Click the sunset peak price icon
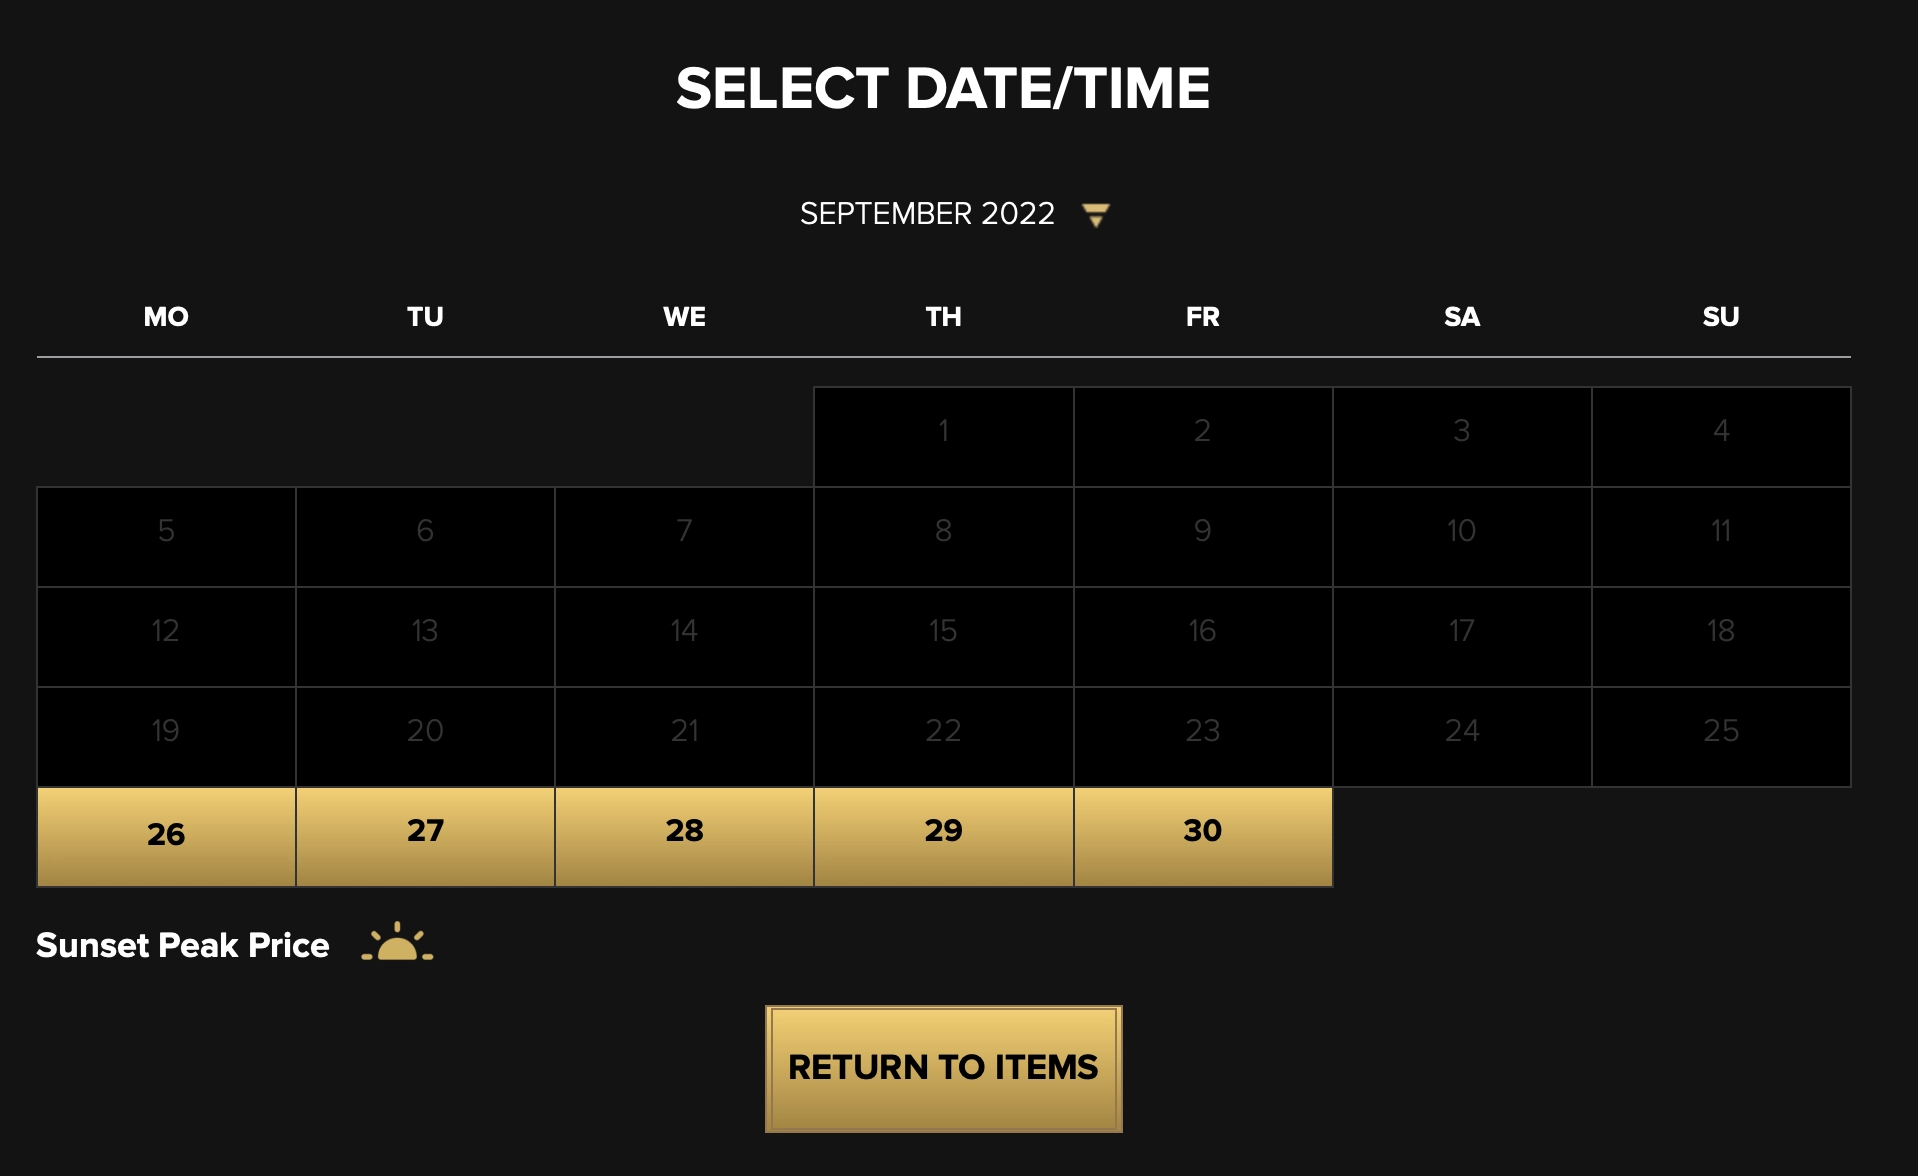 (397, 943)
